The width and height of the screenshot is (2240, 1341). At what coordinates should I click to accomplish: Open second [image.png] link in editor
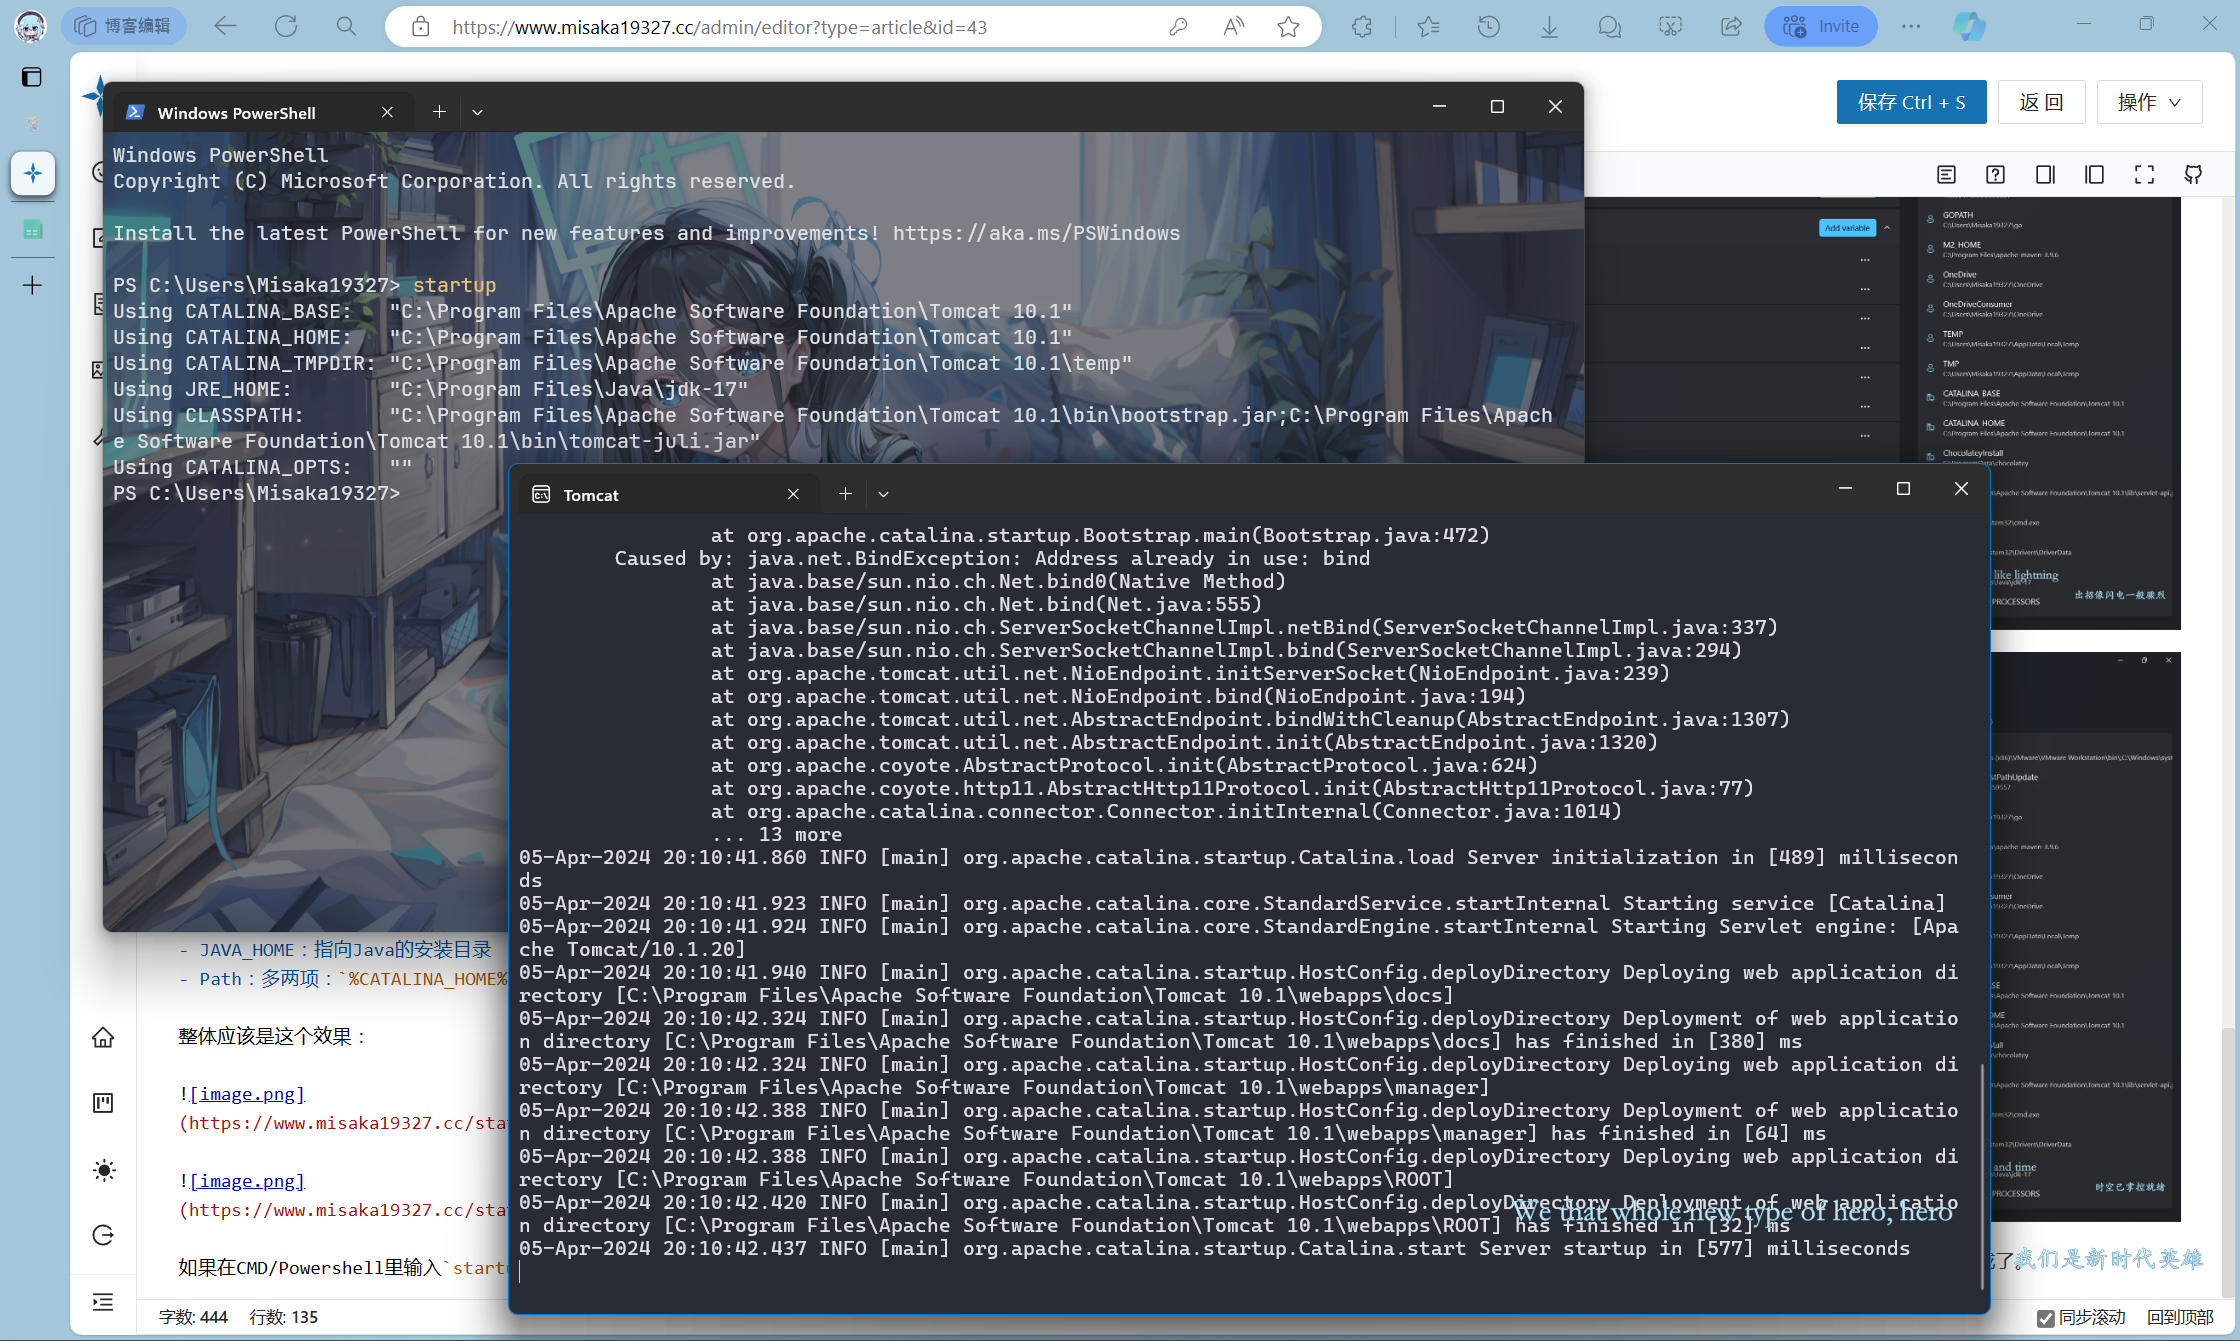[x=247, y=1181]
